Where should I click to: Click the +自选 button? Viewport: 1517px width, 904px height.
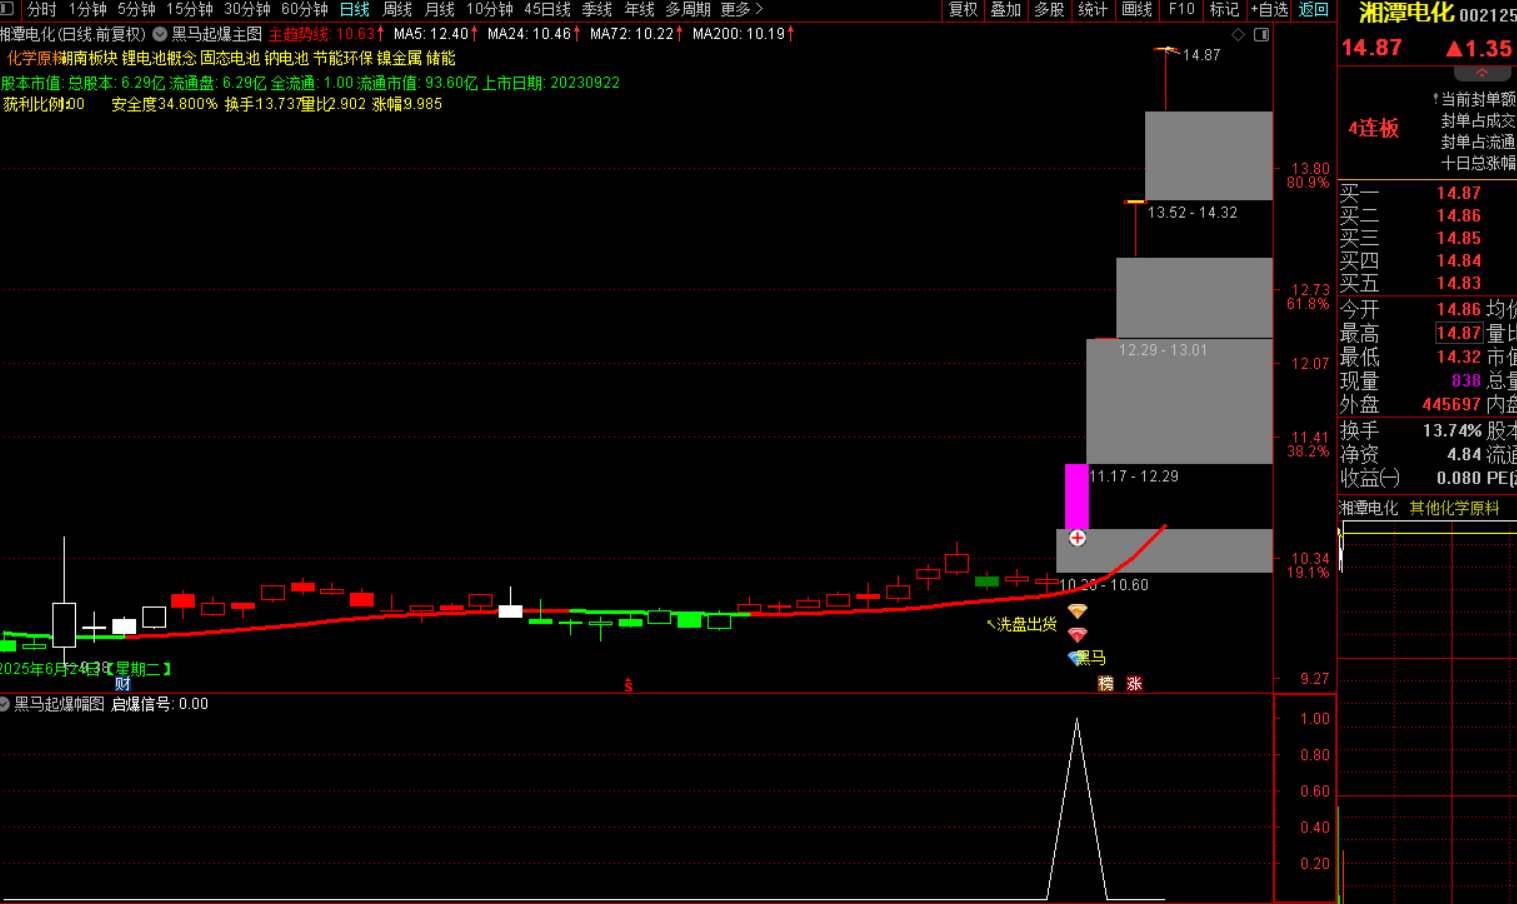pyautogui.click(x=1268, y=10)
